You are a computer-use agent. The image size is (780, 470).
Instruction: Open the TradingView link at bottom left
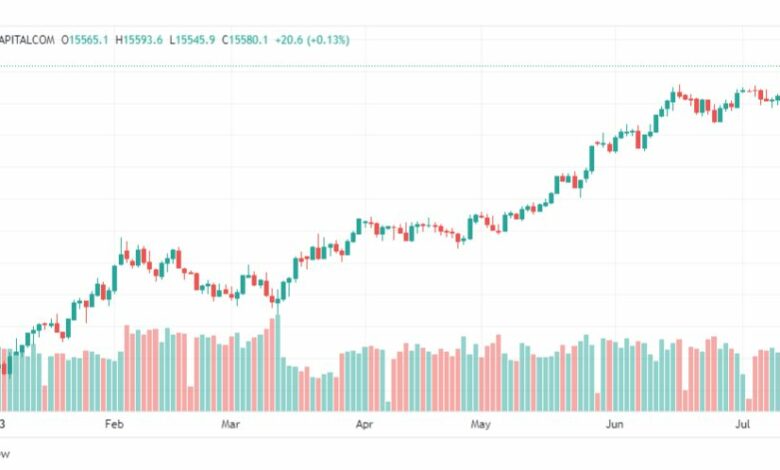[6, 453]
